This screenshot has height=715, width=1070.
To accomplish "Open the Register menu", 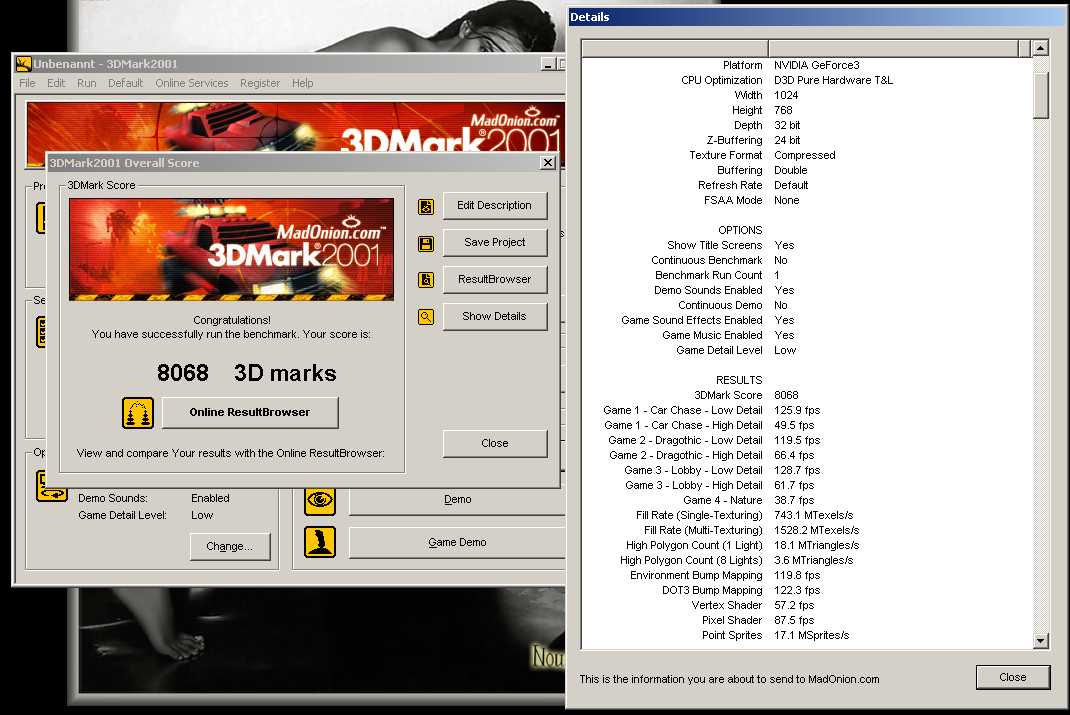I will pyautogui.click(x=260, y=83).
